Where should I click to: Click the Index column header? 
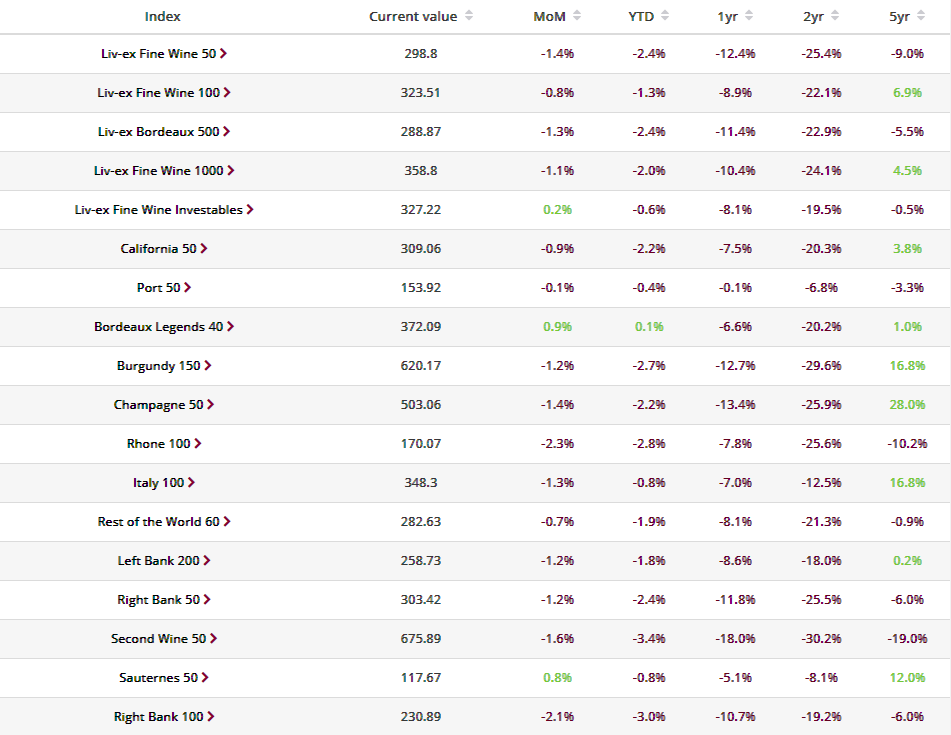coord(163,16)
